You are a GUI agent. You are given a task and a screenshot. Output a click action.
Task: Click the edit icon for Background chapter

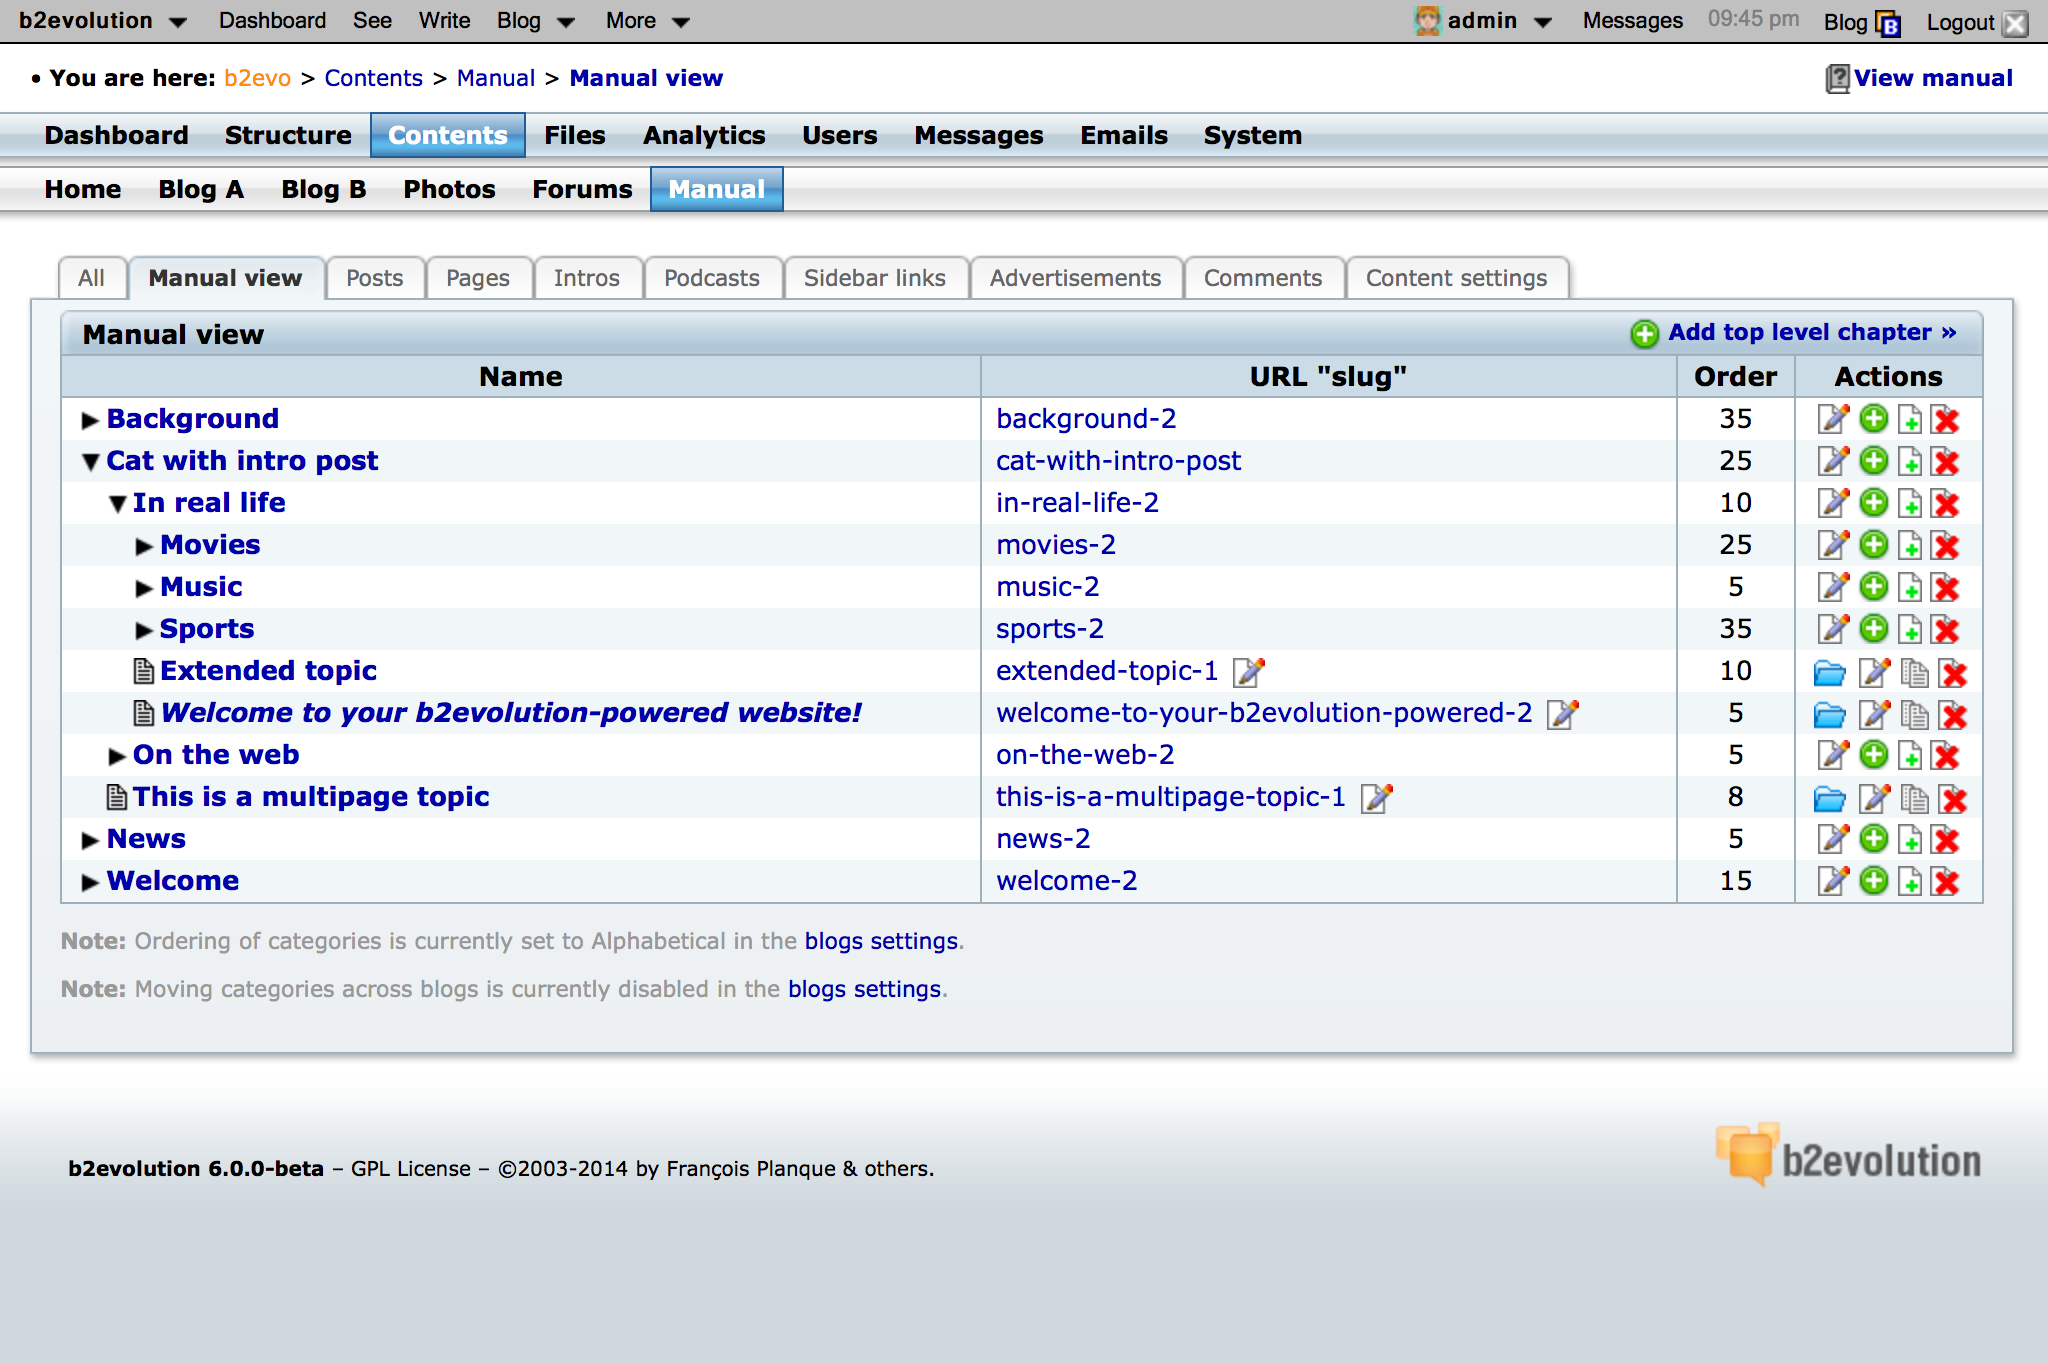point(1833,419)
